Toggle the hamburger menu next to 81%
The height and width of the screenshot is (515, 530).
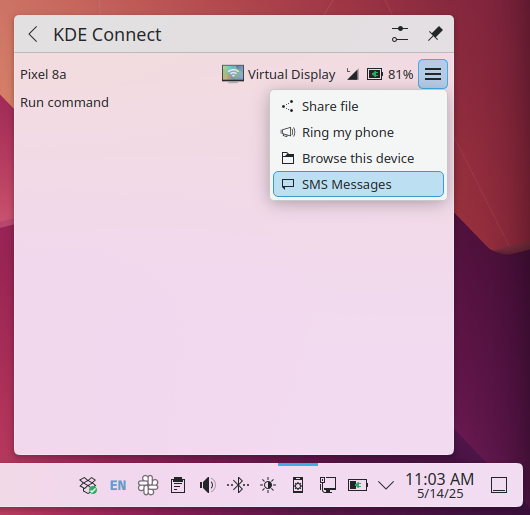tap(433, 74)
